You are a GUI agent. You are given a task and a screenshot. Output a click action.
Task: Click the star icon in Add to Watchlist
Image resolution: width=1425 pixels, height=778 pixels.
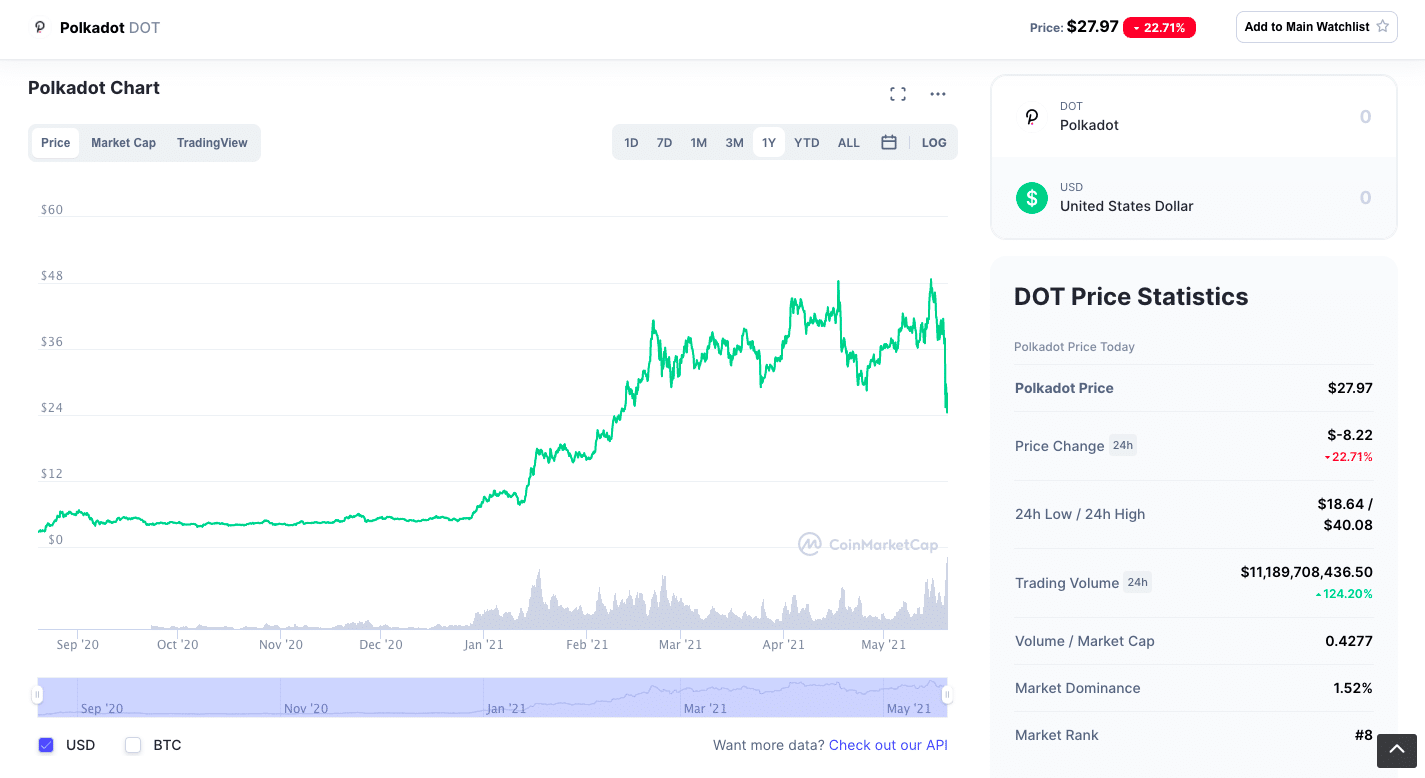pyautogui.click(x=1383, y=27)
